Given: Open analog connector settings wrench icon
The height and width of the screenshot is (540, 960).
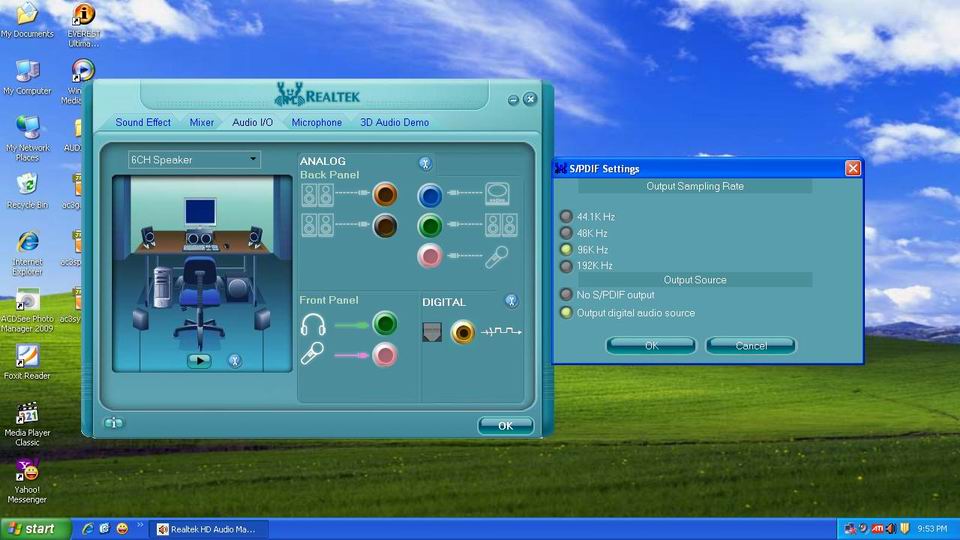Looking at the screenshot, I should [x=426, y=163].
